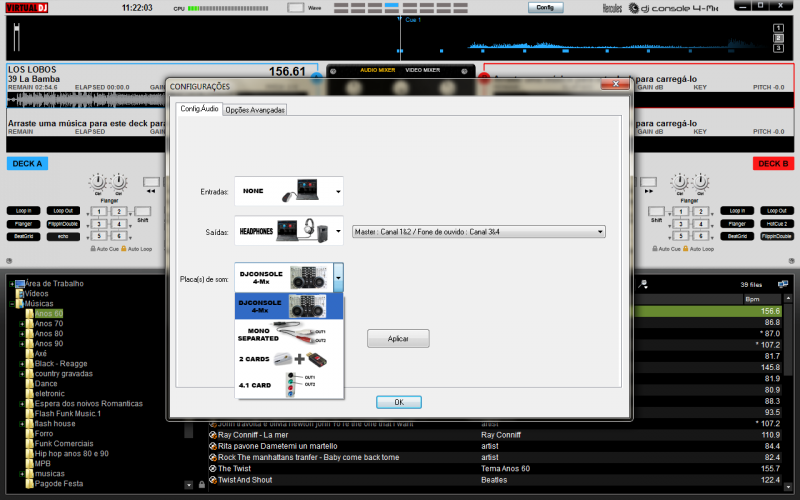Select the Forro folder
Image resolution: width=800 pixels, height=500 pixels.
pyautogui.click(x=44, y=434)
